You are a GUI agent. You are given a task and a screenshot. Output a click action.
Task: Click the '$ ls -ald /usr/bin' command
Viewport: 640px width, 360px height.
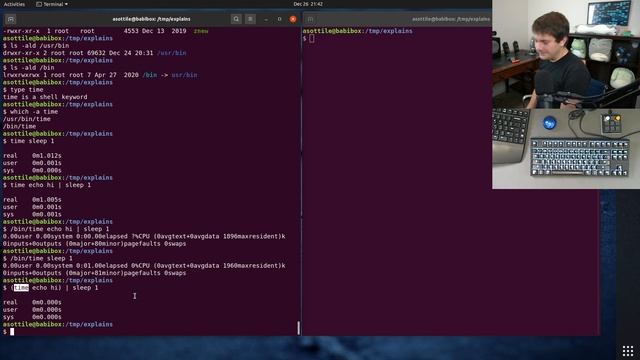point(36,46)
